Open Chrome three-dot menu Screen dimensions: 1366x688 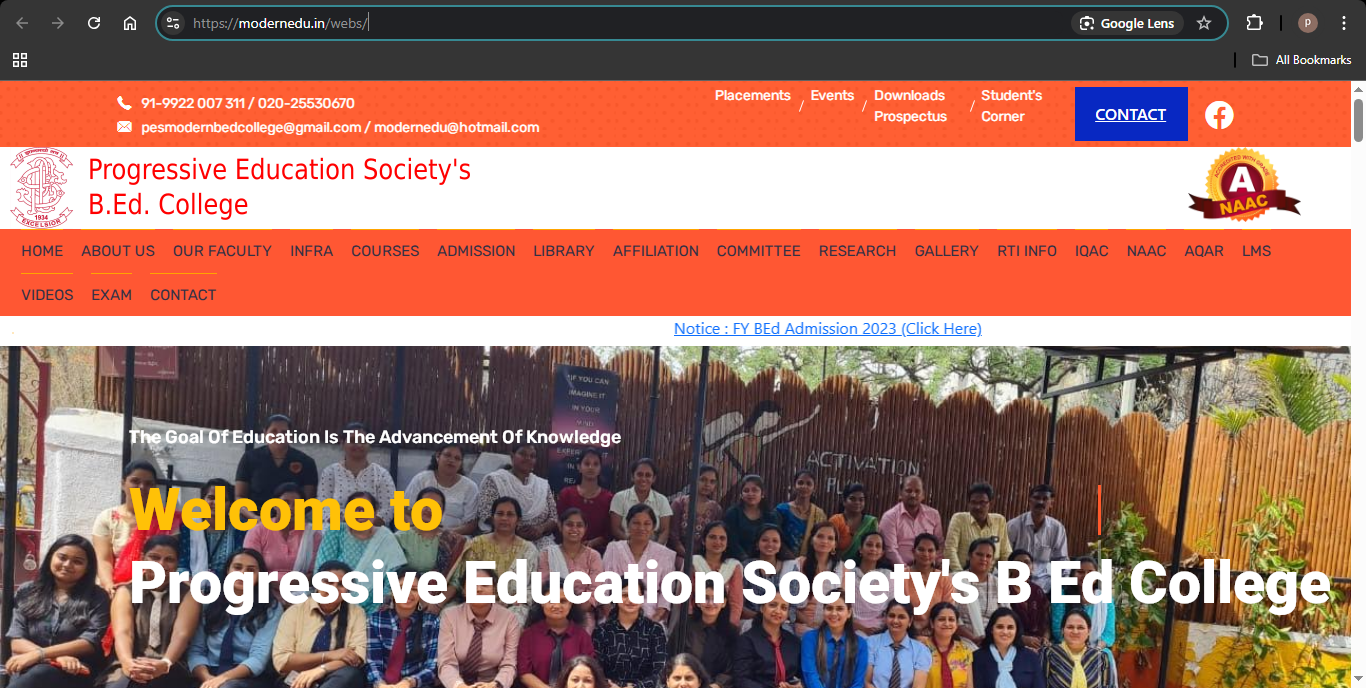1344,23
